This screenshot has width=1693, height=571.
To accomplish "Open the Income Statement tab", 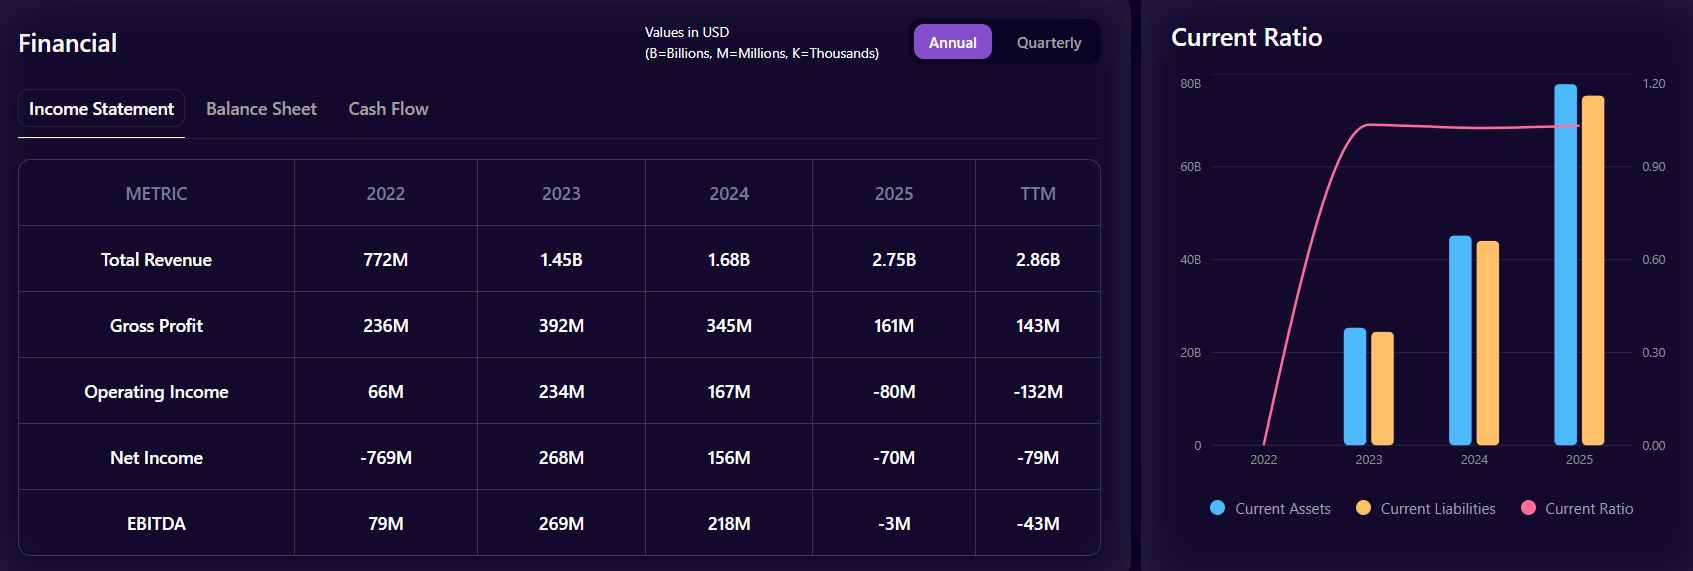I will [101, 109].
